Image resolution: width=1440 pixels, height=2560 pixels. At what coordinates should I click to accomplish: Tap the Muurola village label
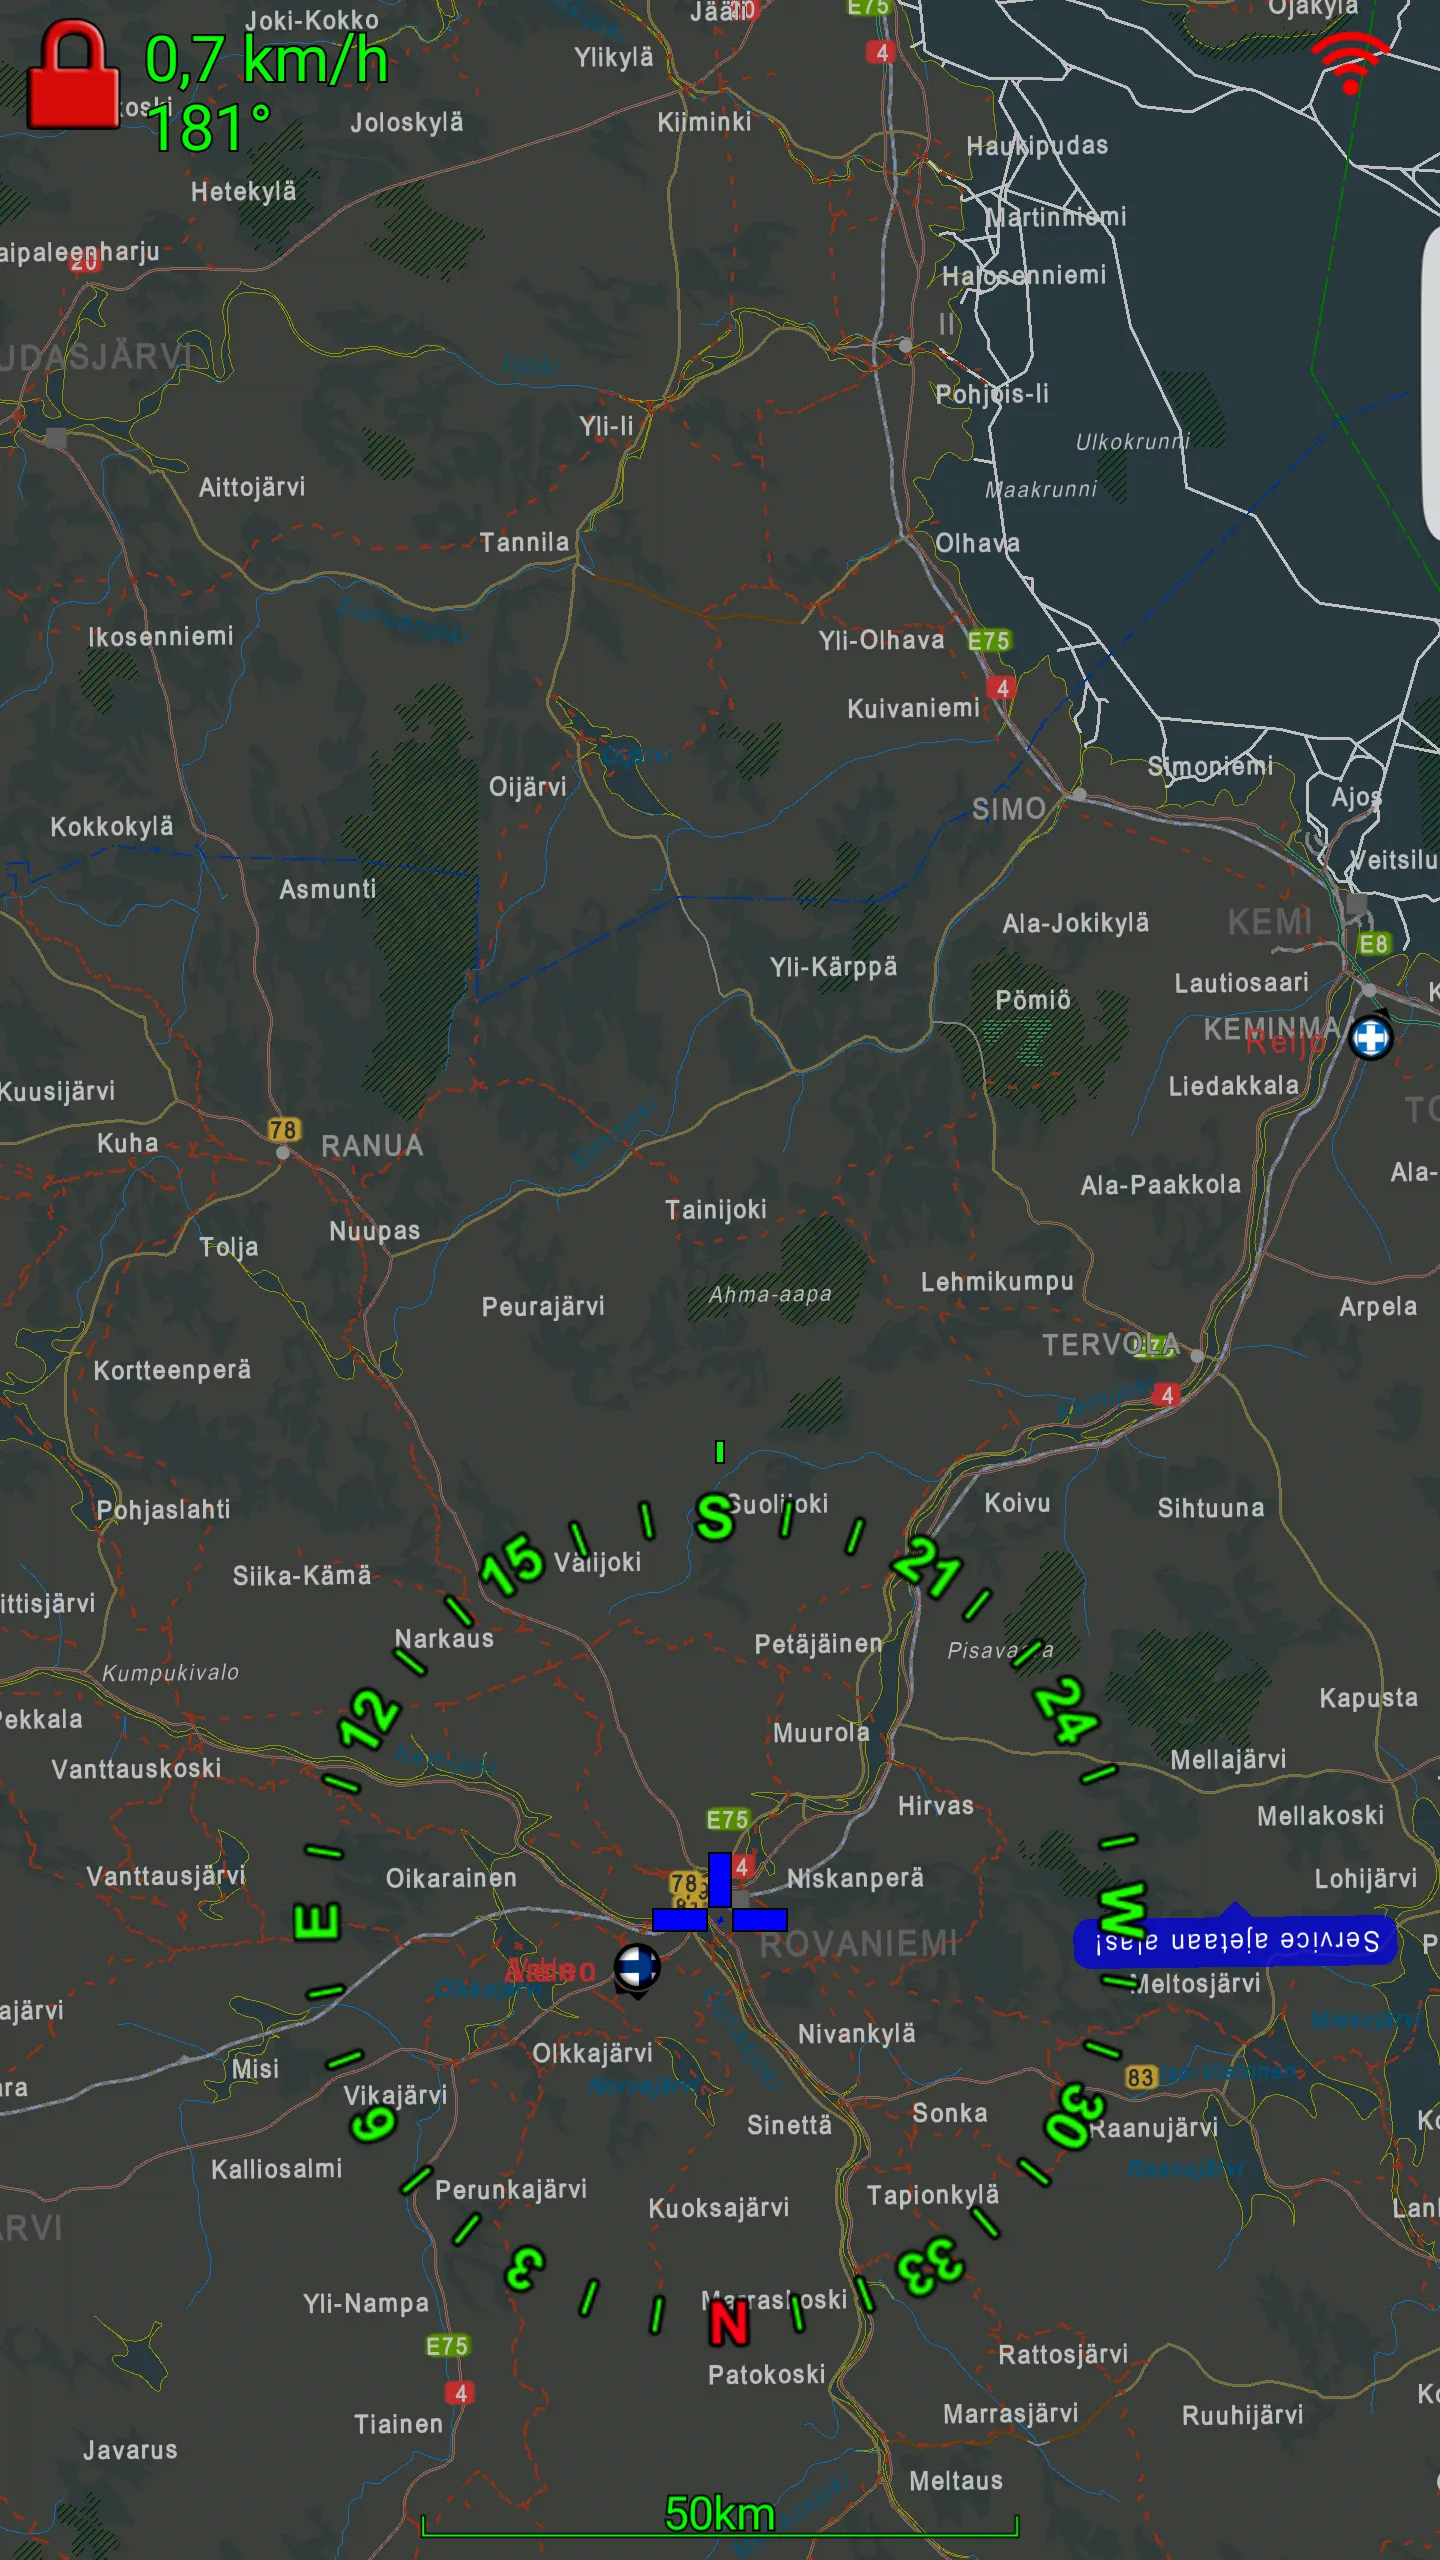click(x=821, y=1733)
